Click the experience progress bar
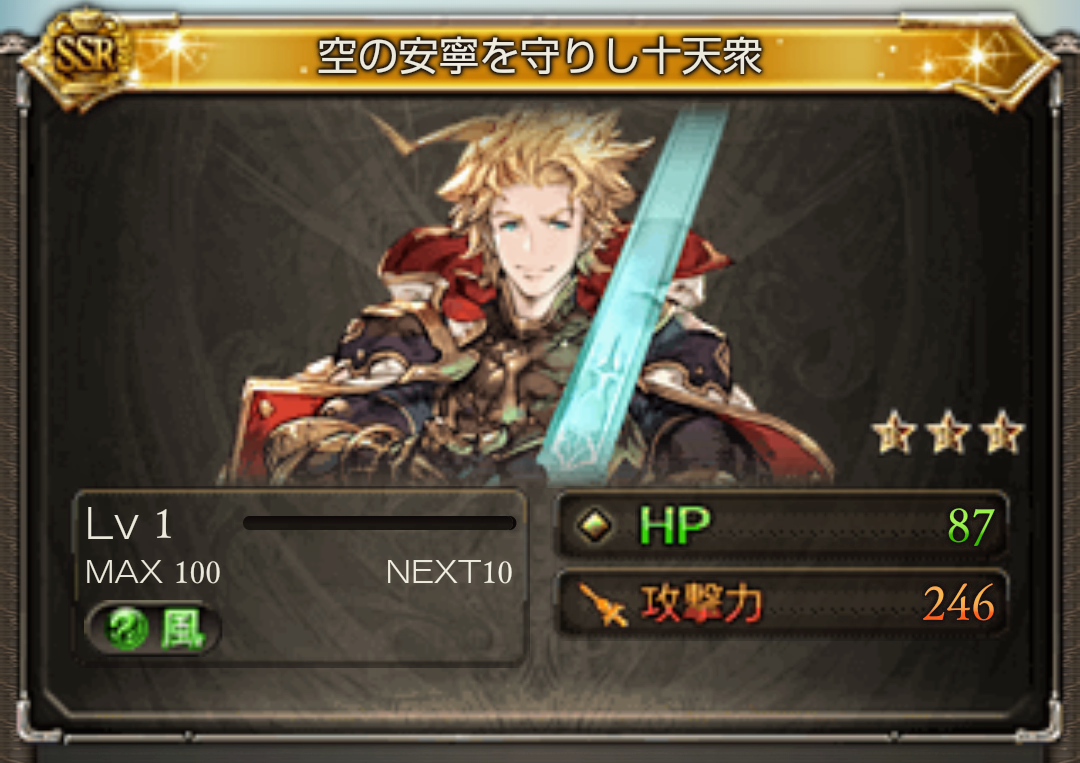This screenshot has height=763, width=1080. [380, 523]
